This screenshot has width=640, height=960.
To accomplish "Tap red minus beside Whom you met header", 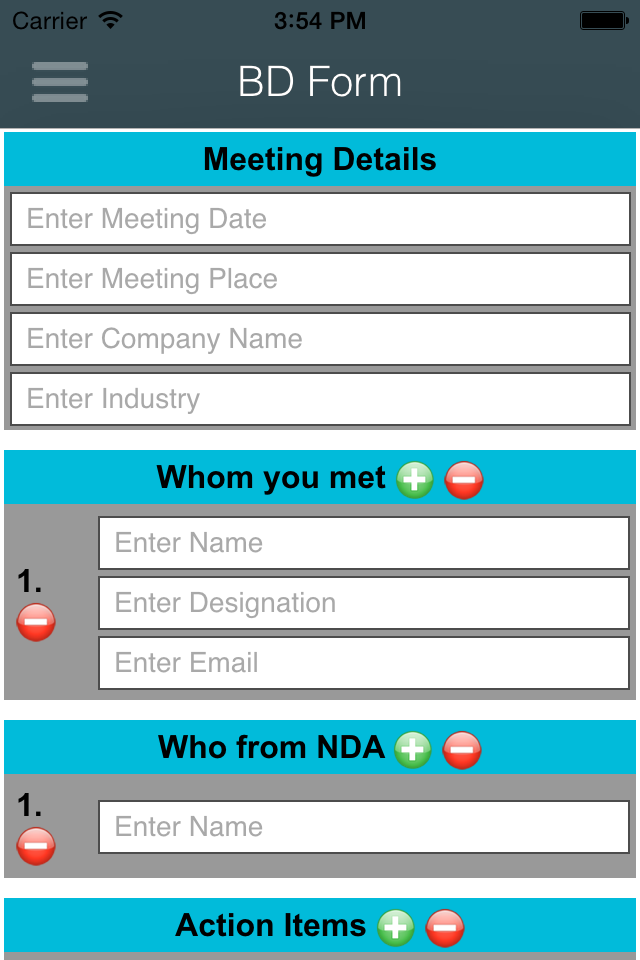I will (463, 480).
